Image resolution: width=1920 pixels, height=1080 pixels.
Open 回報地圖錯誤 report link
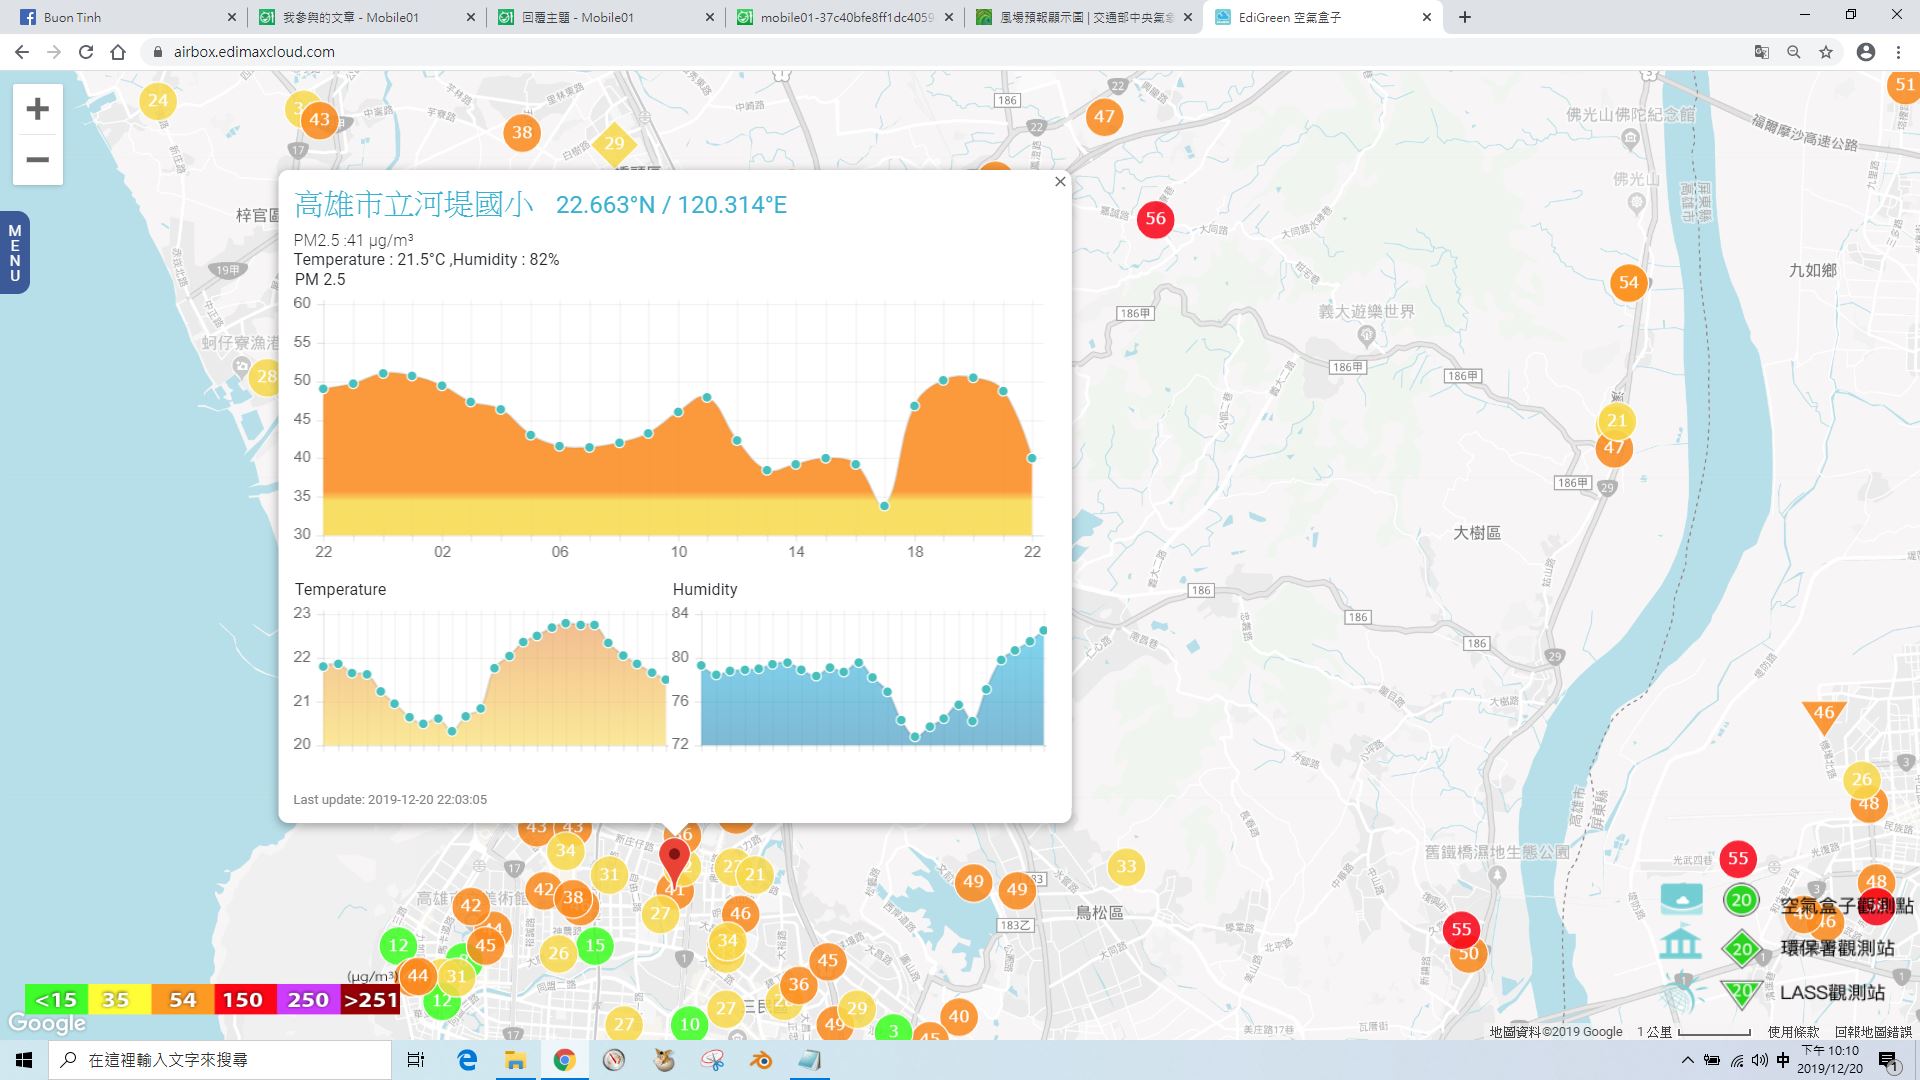coord(1873,1032)
